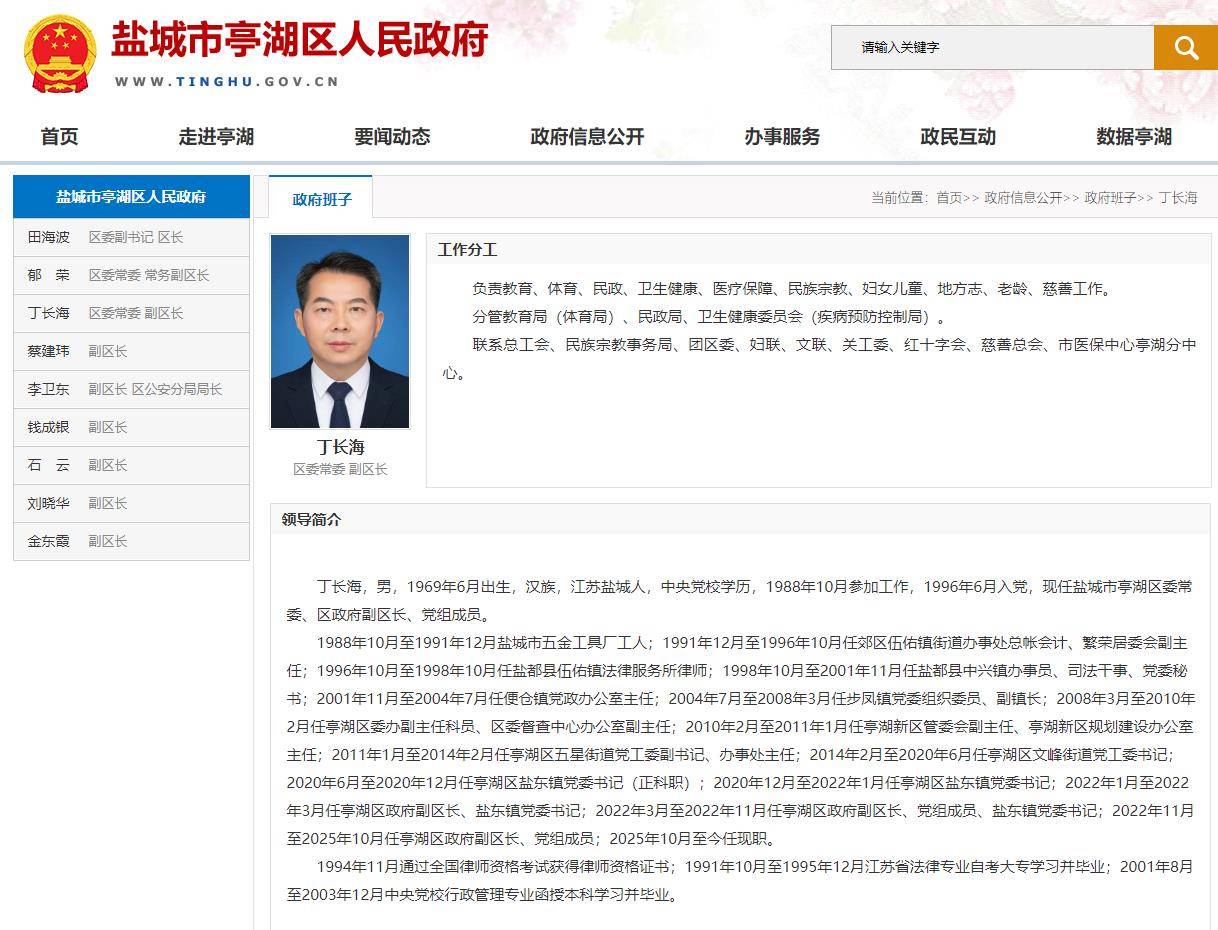Click 金东霞 副区长 sidebar entry
The height and width of the screenshot is (930, 1218).
pyautogui.click(x=131, y=542)
